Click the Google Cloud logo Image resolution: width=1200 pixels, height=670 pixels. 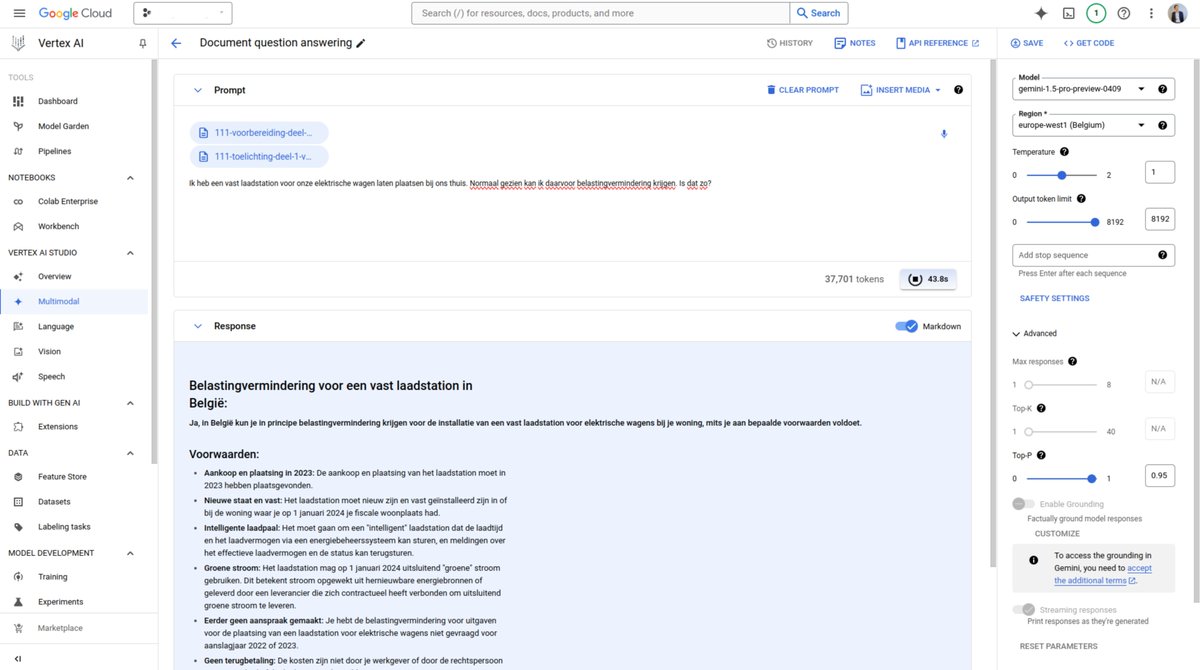point(76,13)
